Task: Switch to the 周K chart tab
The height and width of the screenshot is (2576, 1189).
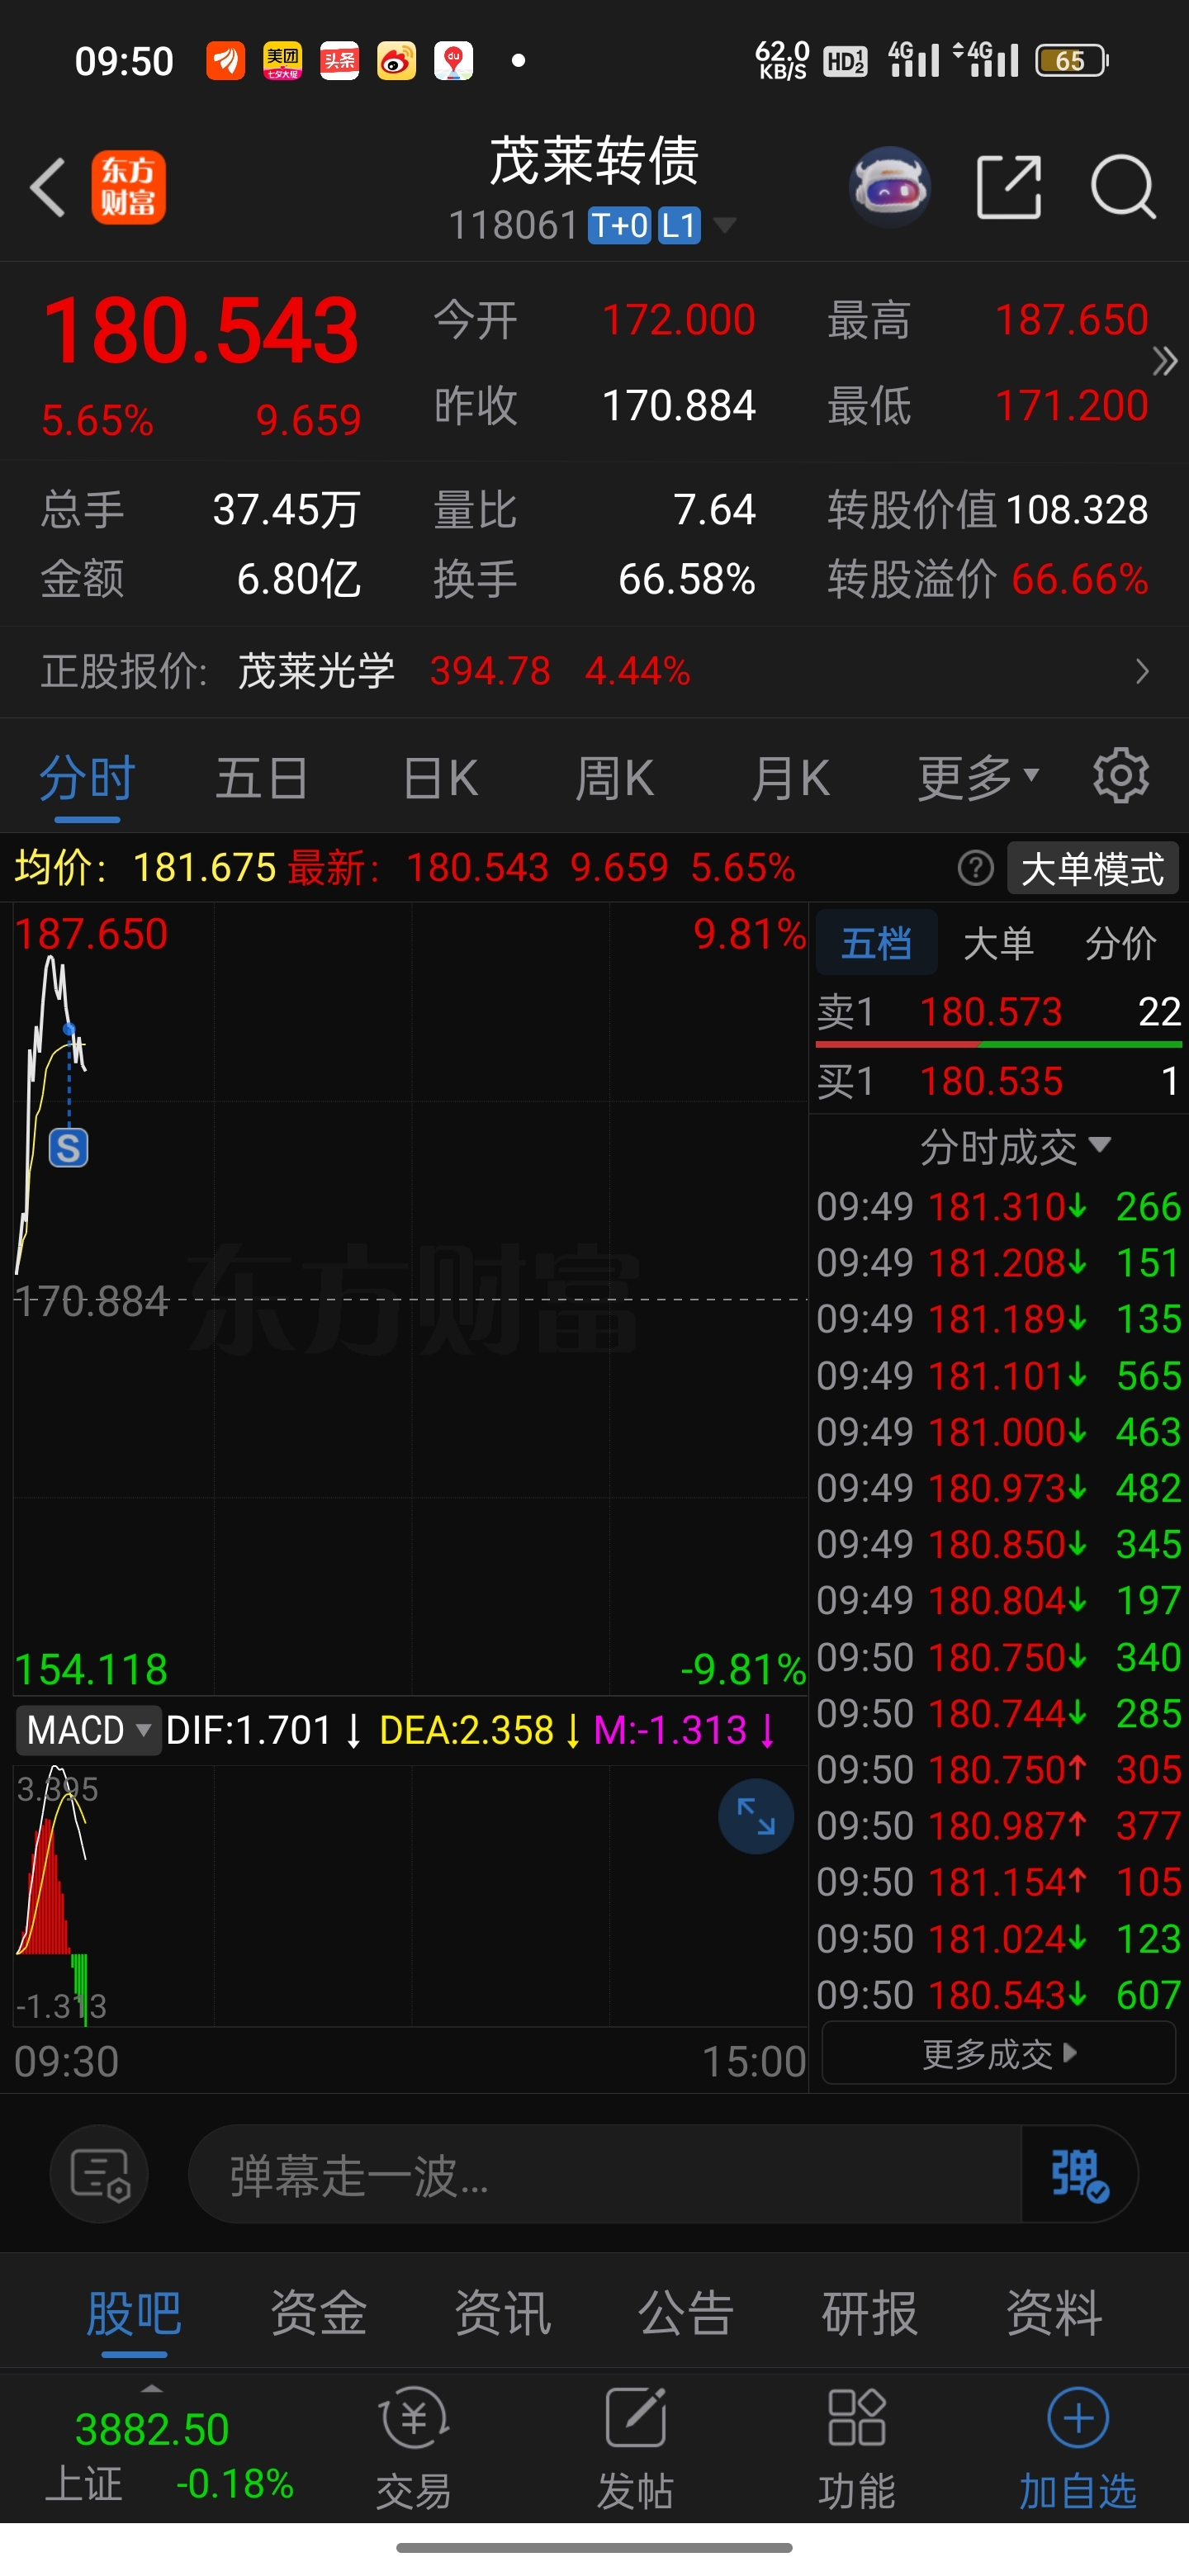Action: [x=614, y=778]
